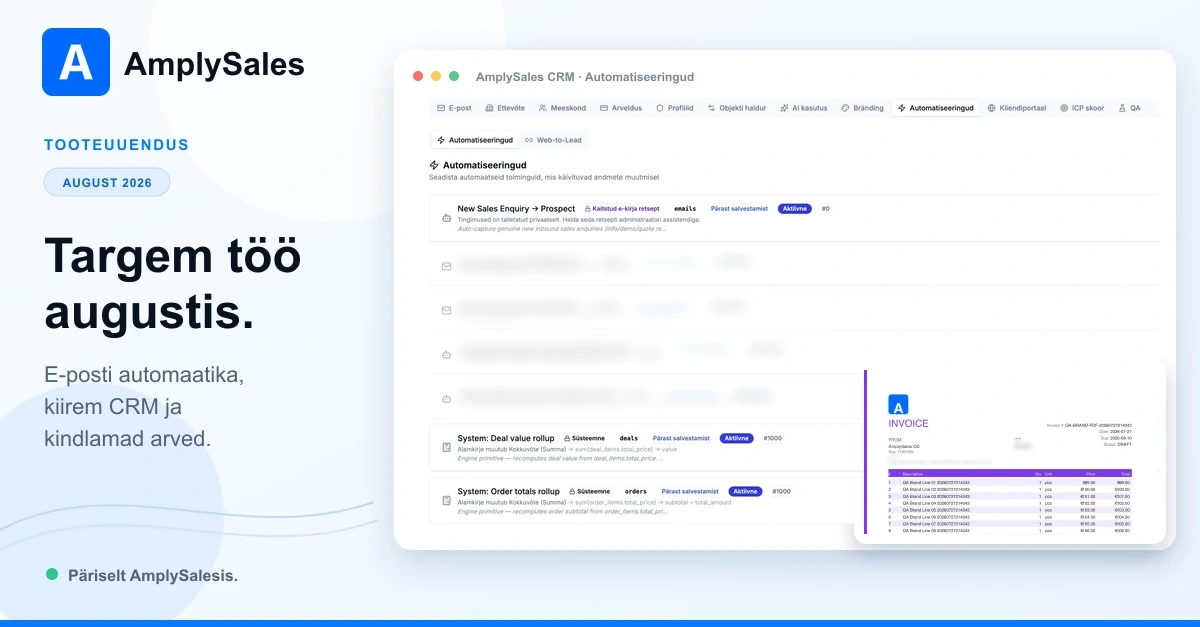Image resolution: width=1200 pixels, height=627 pixels.
Task: Open the Kliendiportaal tab
Action: (1017, 108)
